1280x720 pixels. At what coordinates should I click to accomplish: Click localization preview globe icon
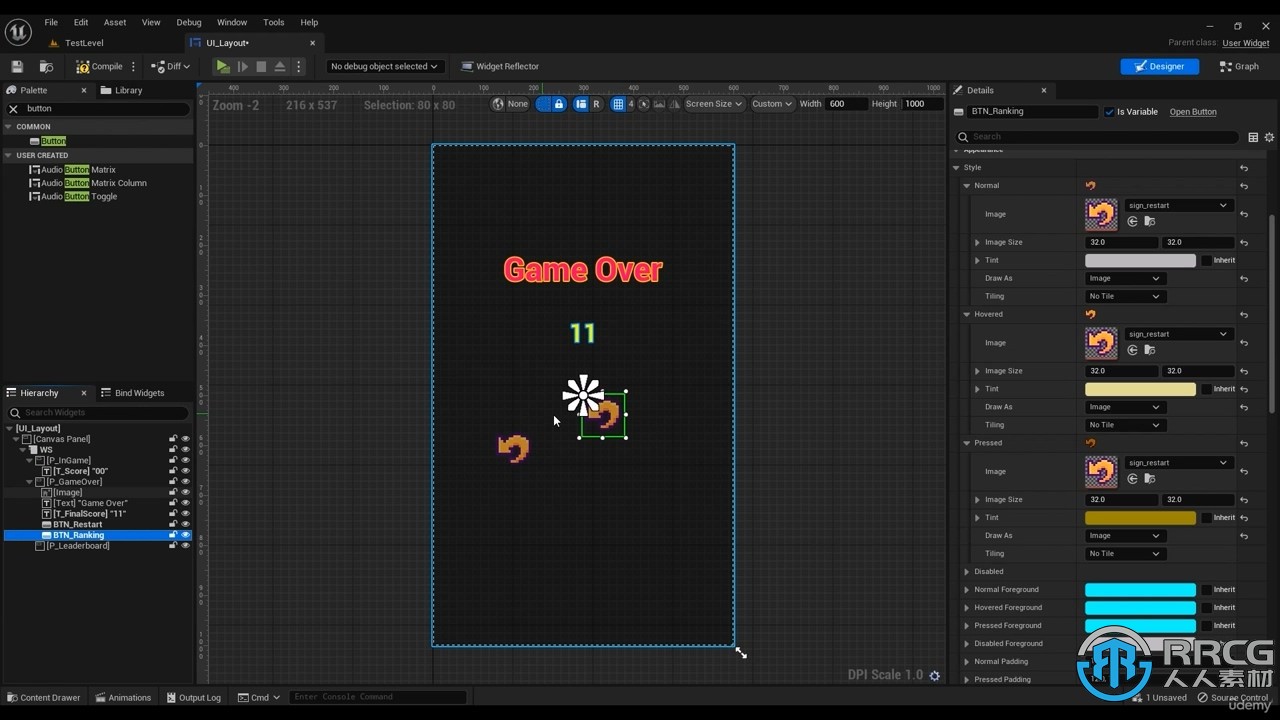[x=498, y=104]
